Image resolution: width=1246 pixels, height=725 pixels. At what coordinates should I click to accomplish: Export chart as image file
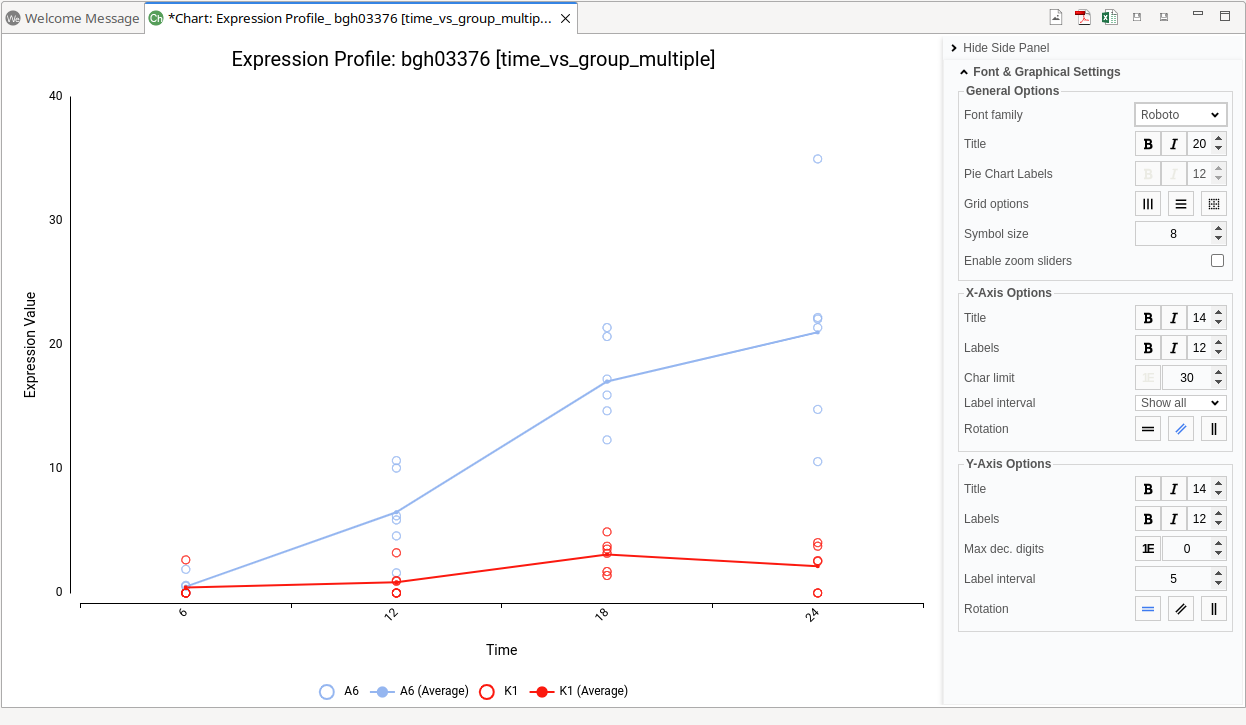[1056, 17]
